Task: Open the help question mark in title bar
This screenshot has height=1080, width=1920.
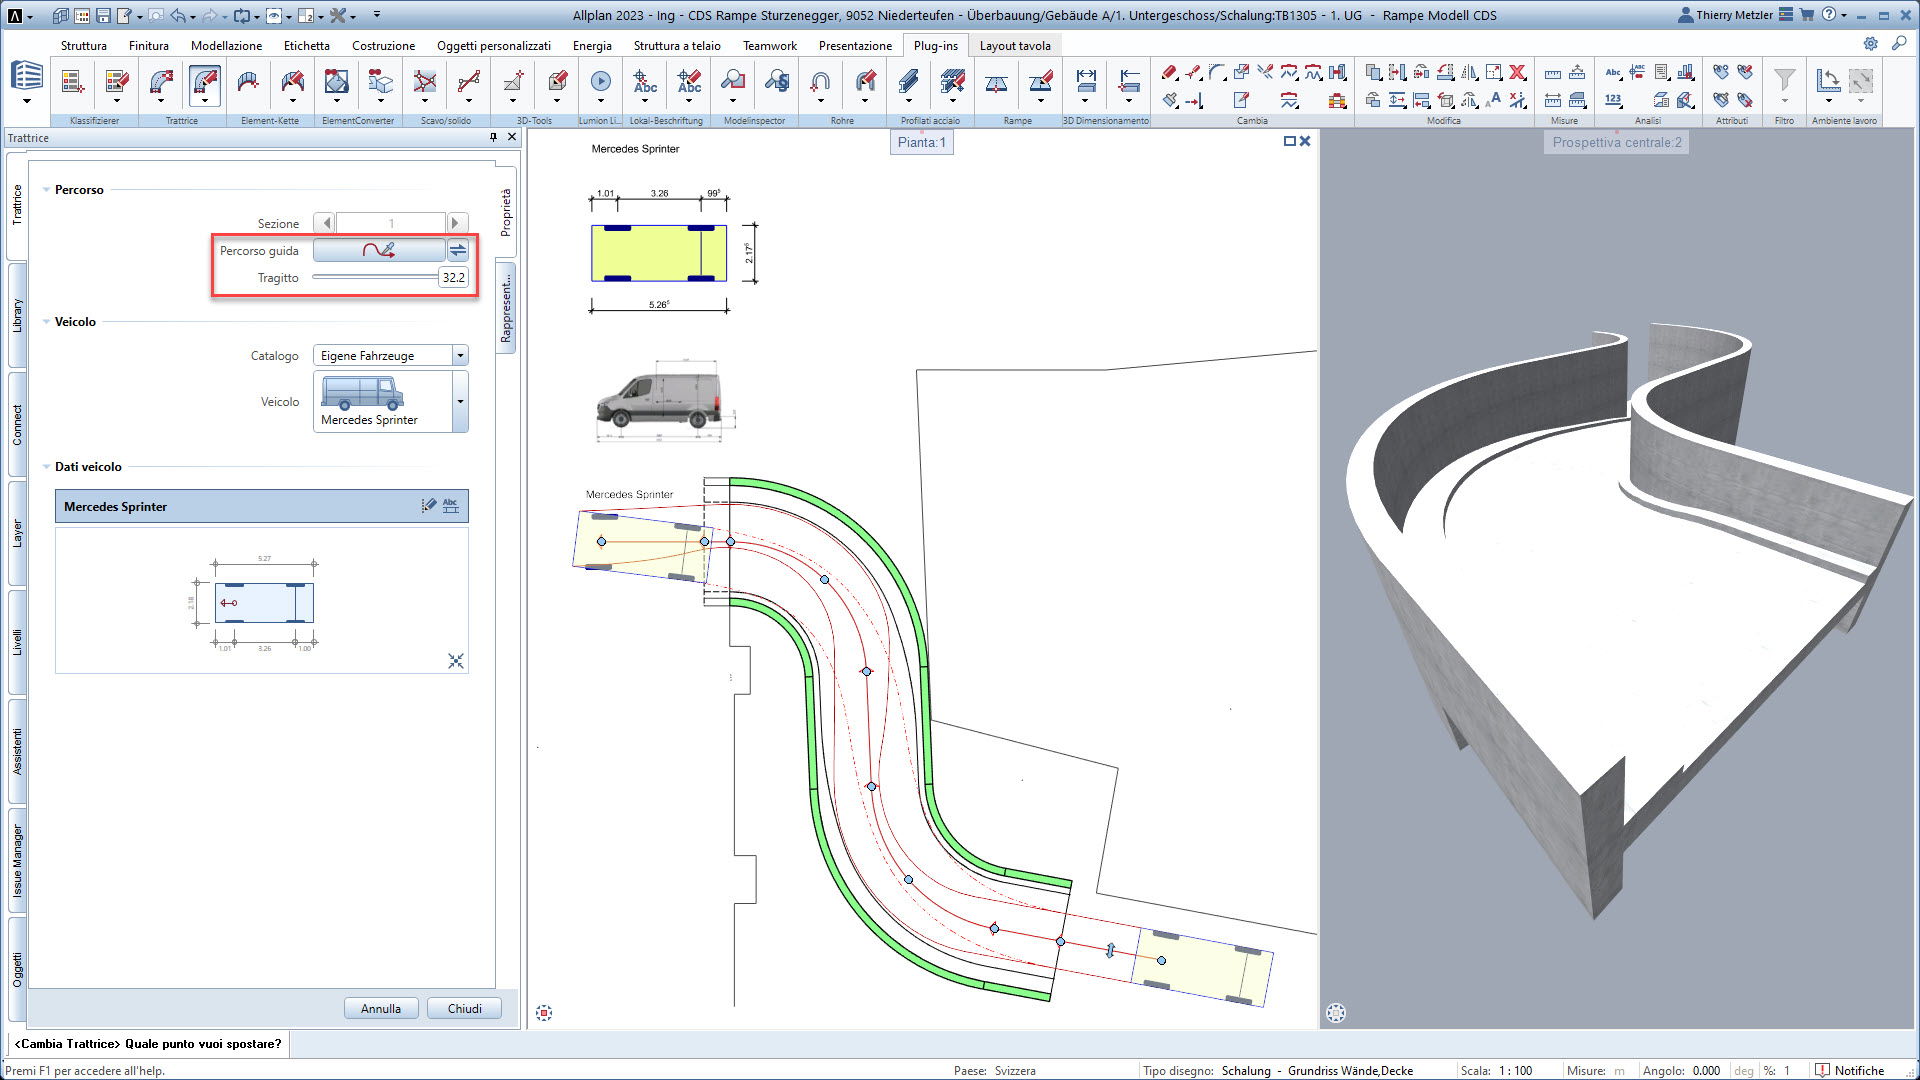Action: point(1829,15)
